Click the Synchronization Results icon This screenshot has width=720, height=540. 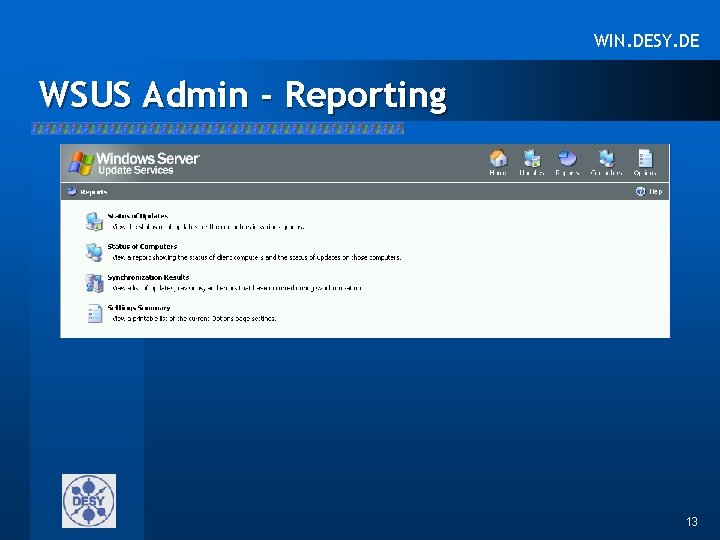coord(94,283)
